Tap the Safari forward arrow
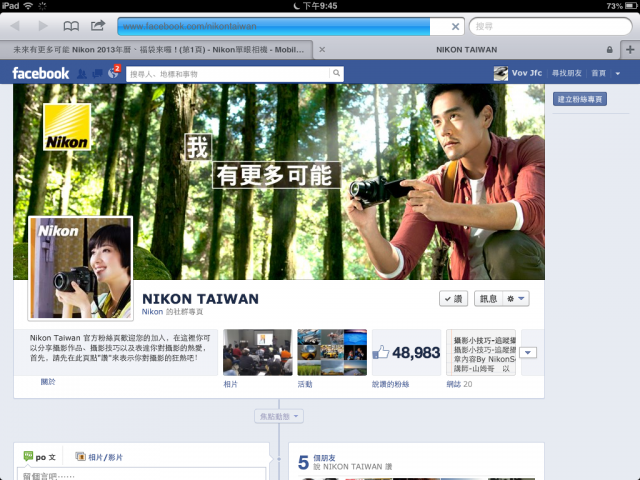 [x=42, y=26]
